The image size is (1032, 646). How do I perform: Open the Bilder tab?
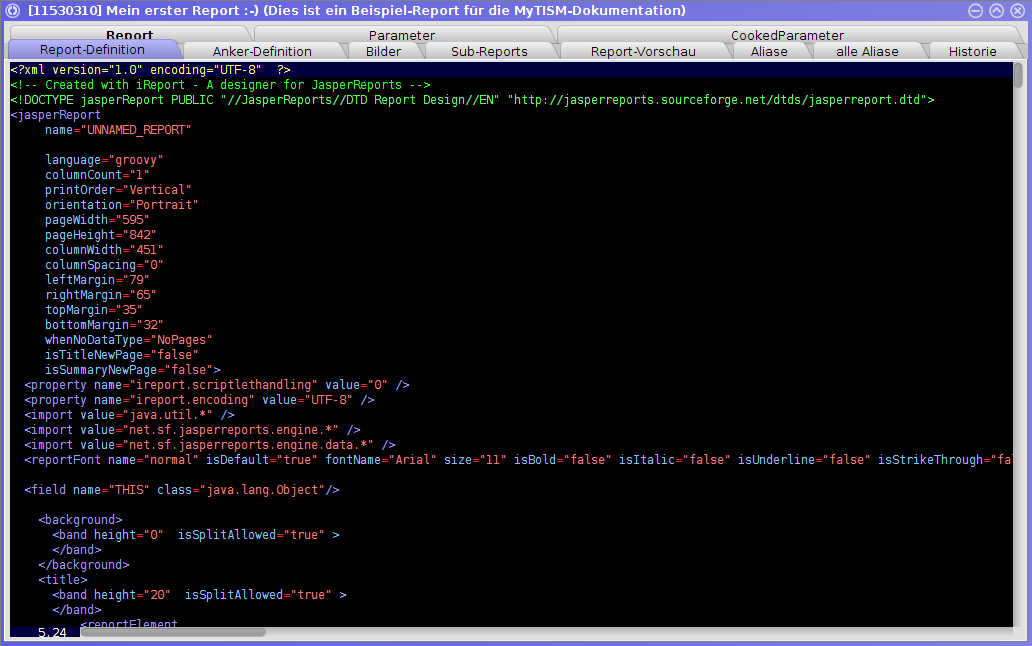(x=383, y=51)
